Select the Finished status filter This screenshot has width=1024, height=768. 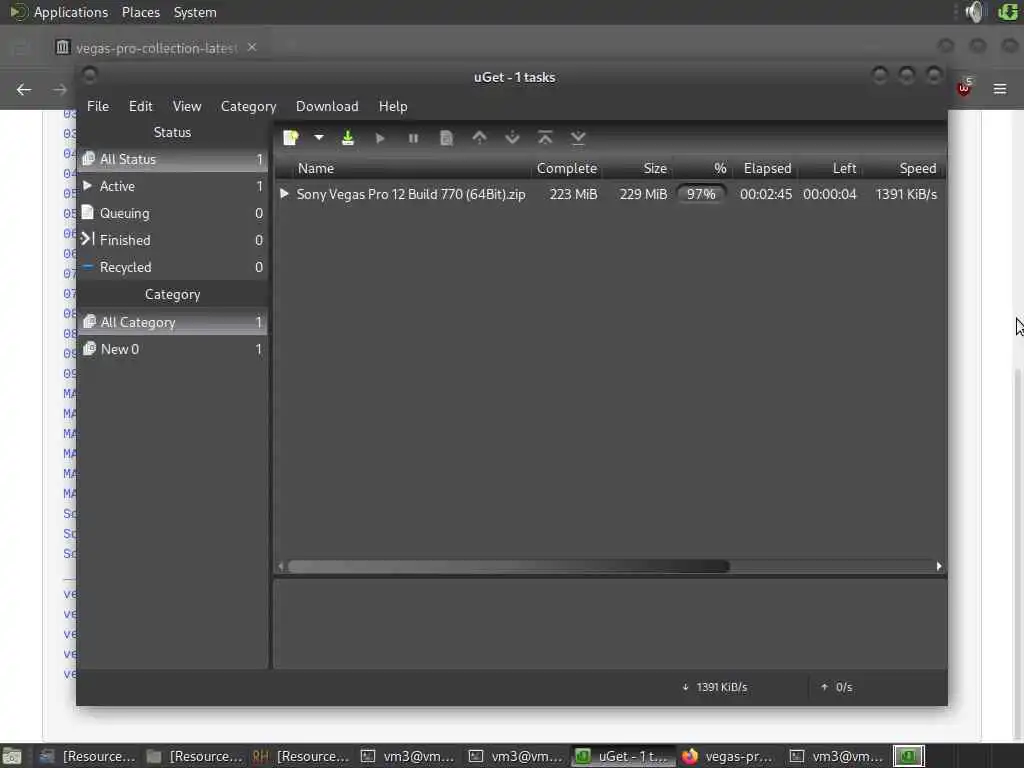point(172,240)
